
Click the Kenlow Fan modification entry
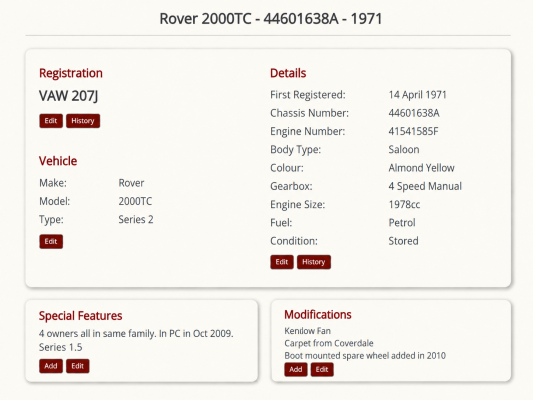point(308,331)
